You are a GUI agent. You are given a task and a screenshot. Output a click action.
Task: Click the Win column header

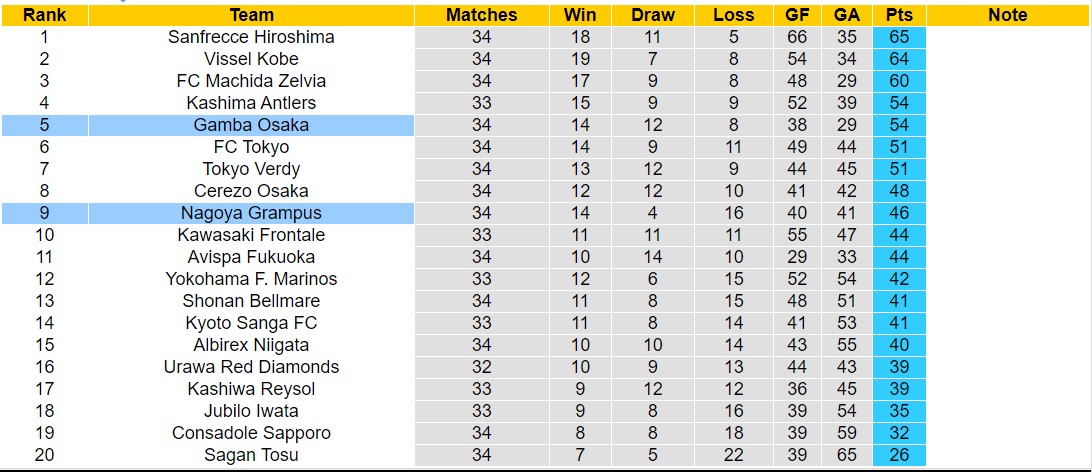[x=580, y=15]
